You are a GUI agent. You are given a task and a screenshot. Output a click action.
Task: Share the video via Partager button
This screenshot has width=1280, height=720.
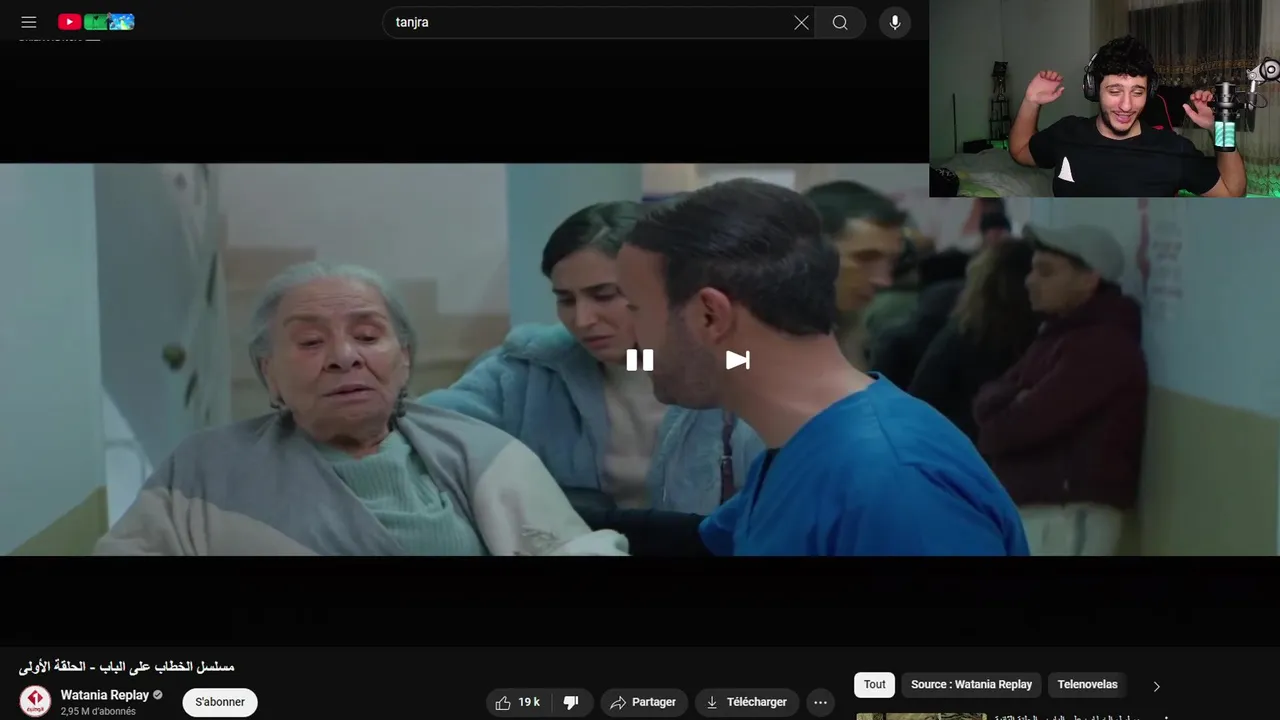pos(643,702)
